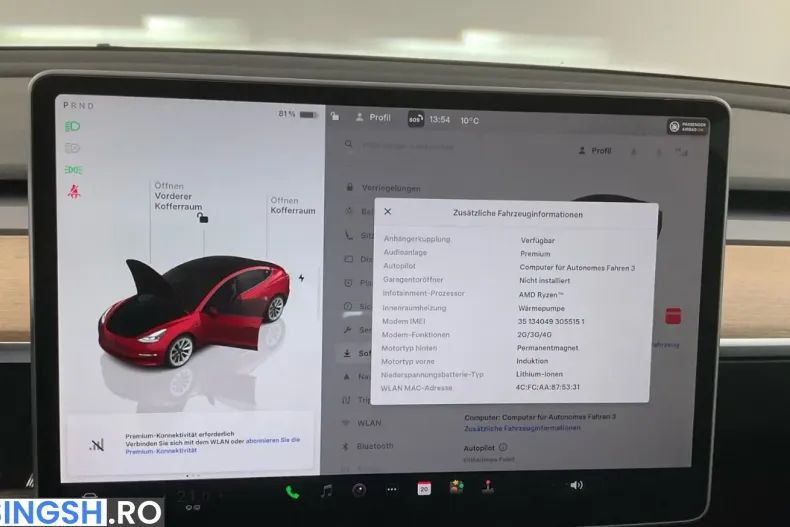Screen dimensions: 790x527
Task: Select the 'Permanentmagnet' value
Action: tap(547, 348)
